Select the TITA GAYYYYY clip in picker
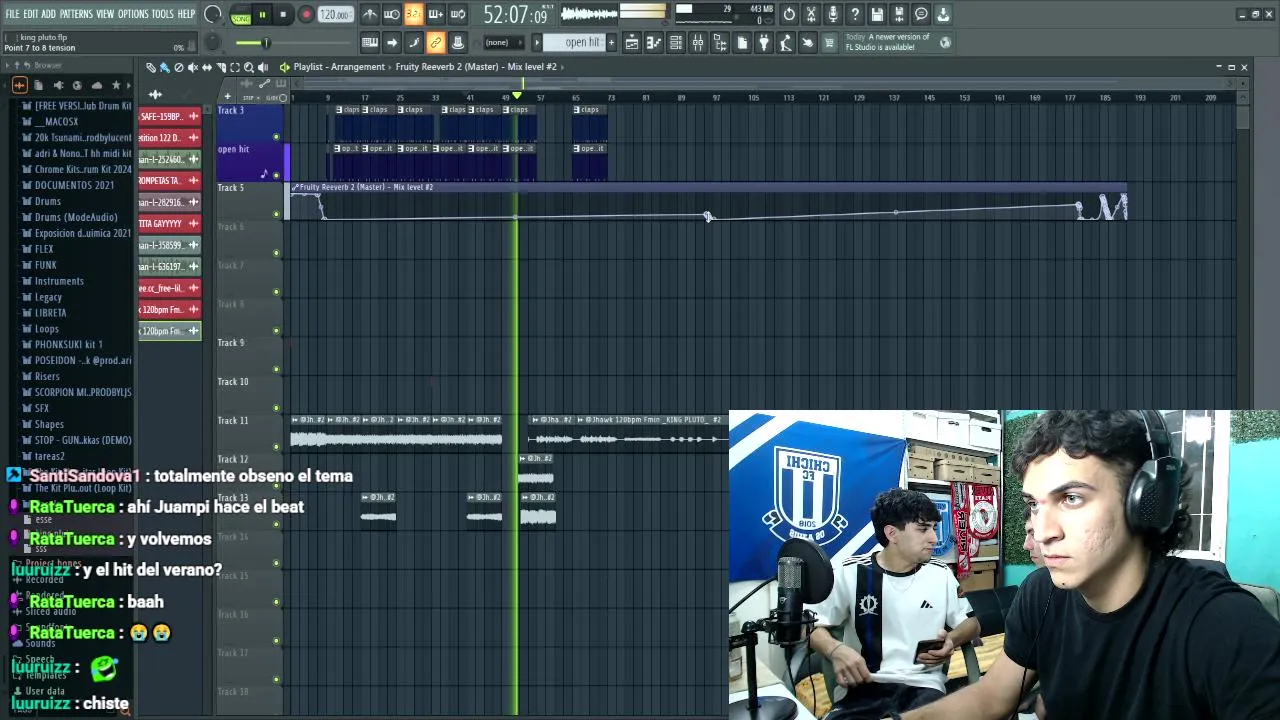 (x=169, y=224)
